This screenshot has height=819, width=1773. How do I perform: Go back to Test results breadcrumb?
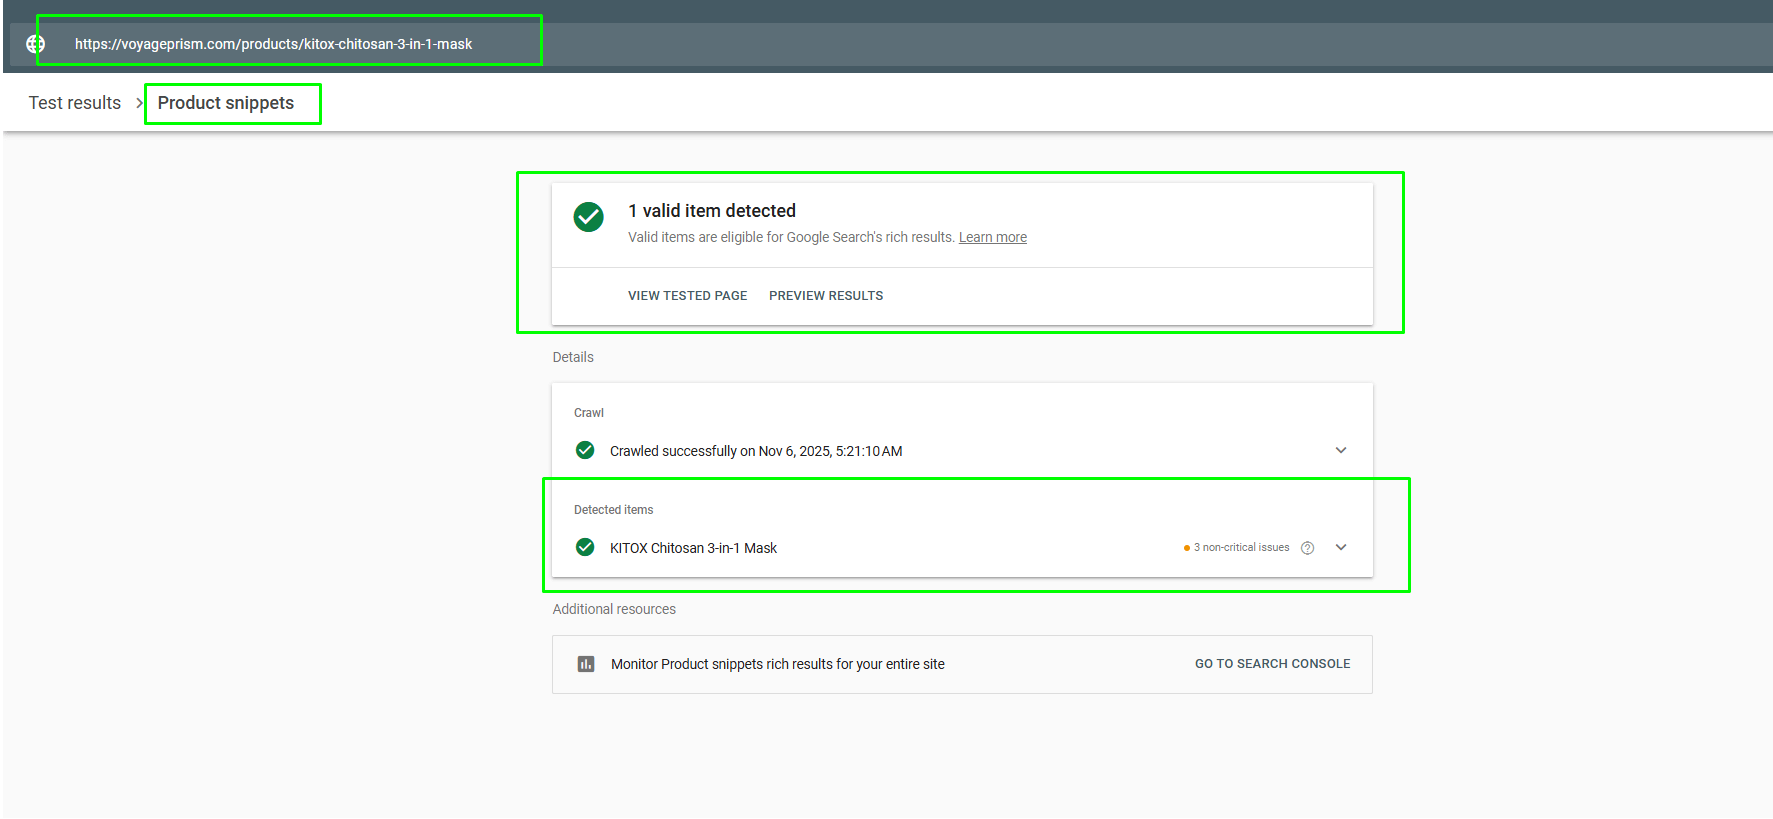(75, 103)
